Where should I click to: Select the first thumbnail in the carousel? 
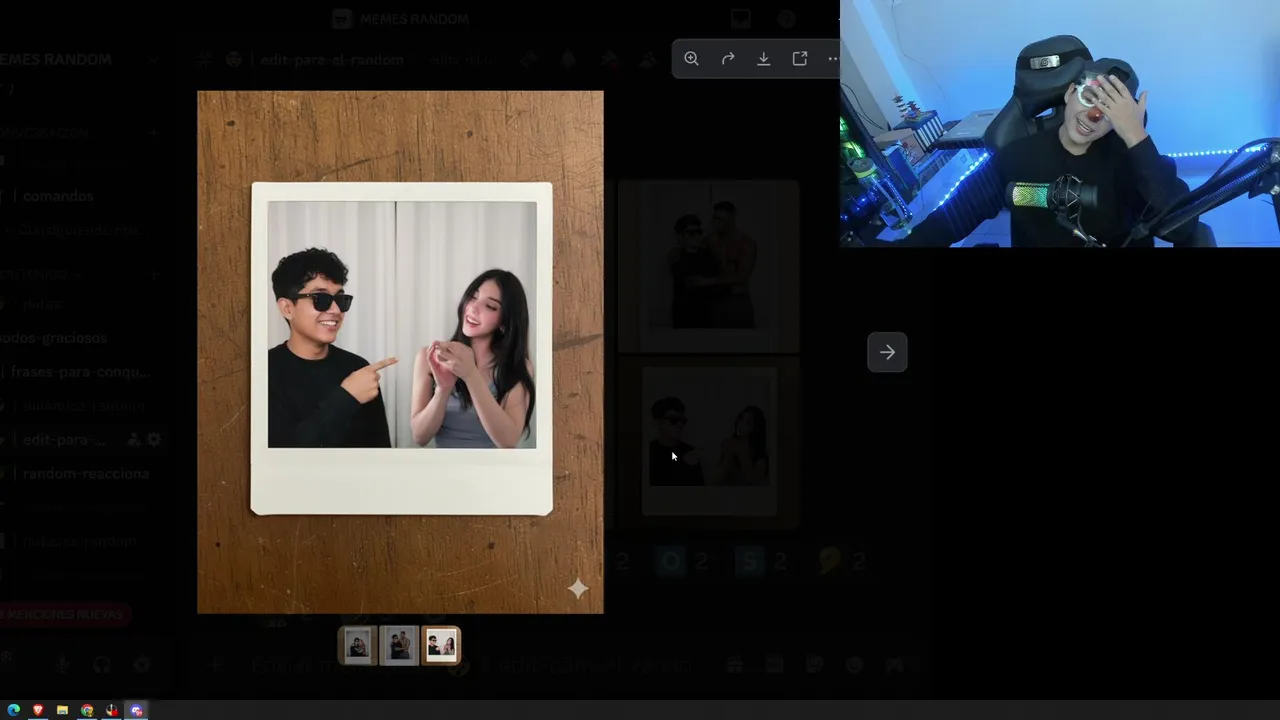[358, 646]
